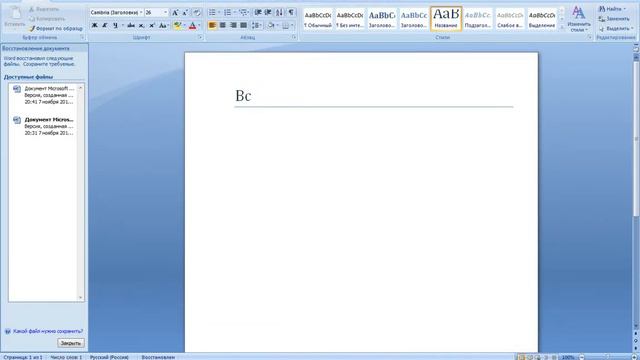Toggle align text left

tap(212, 25)
